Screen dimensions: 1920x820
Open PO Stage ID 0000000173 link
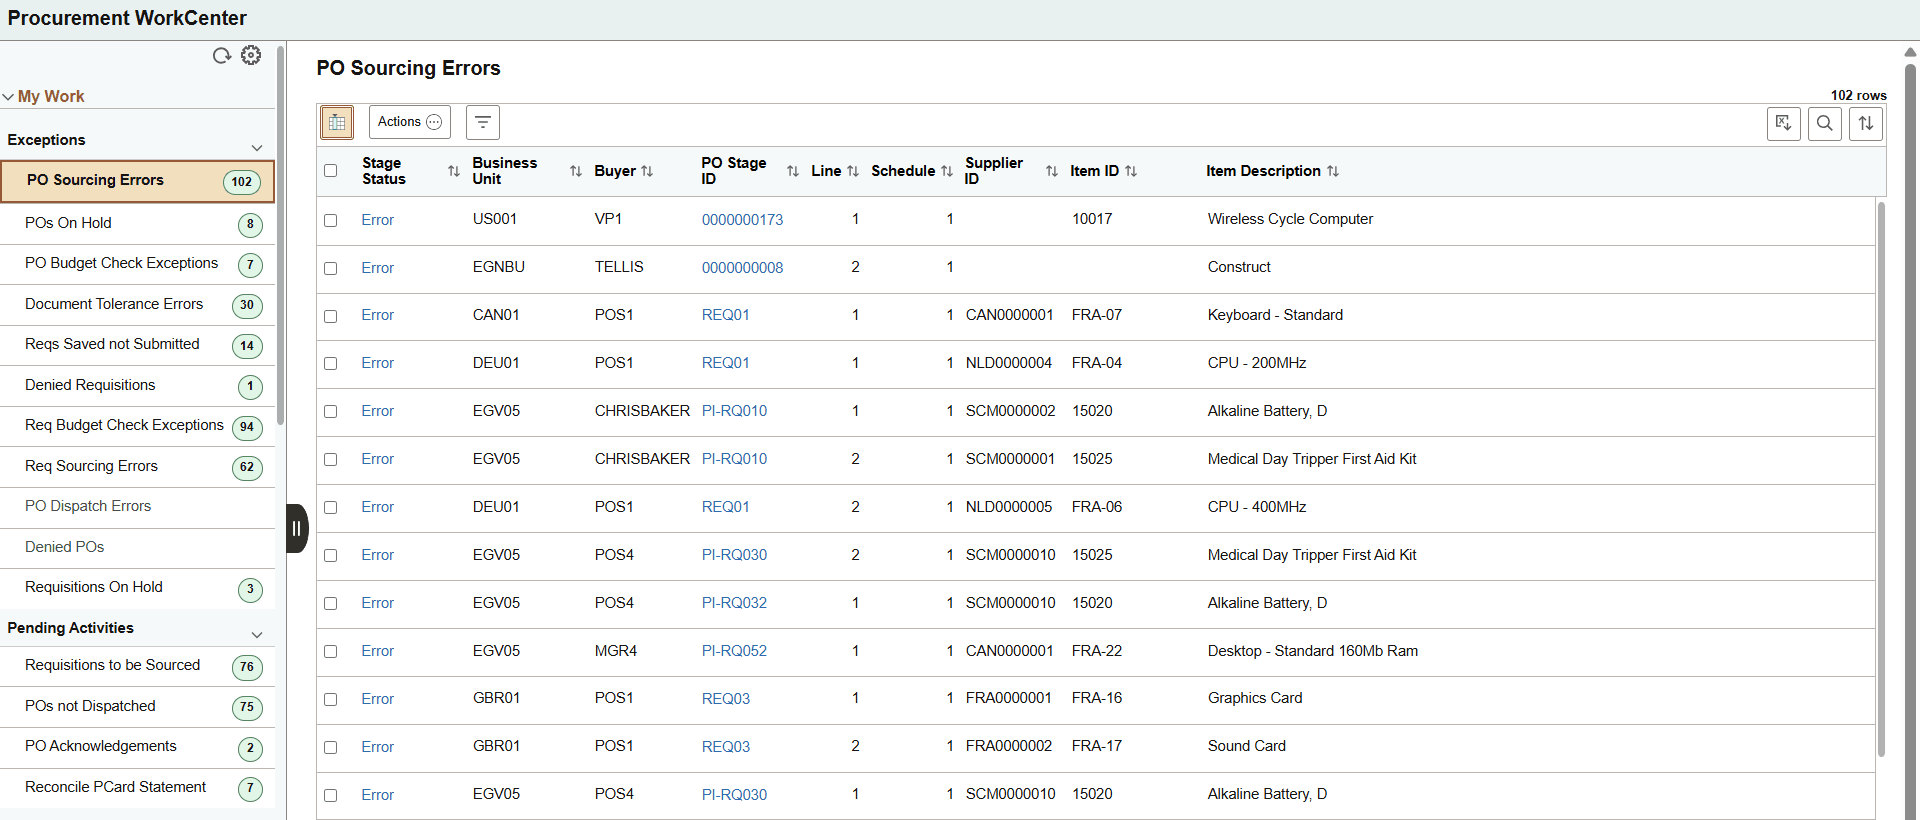[x=742, y=220]
